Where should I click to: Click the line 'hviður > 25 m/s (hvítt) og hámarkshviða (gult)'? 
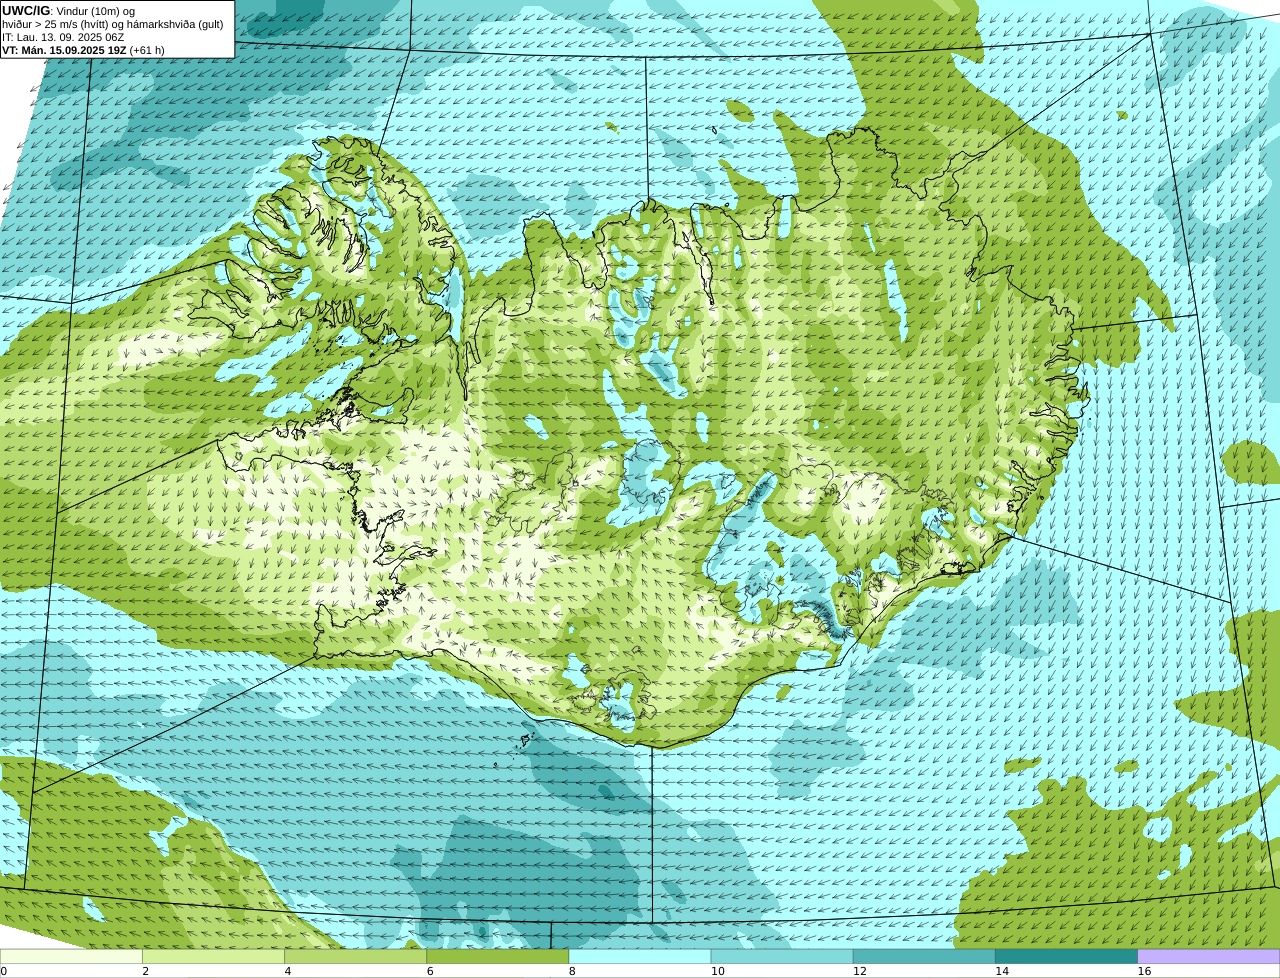pos(113,24)
